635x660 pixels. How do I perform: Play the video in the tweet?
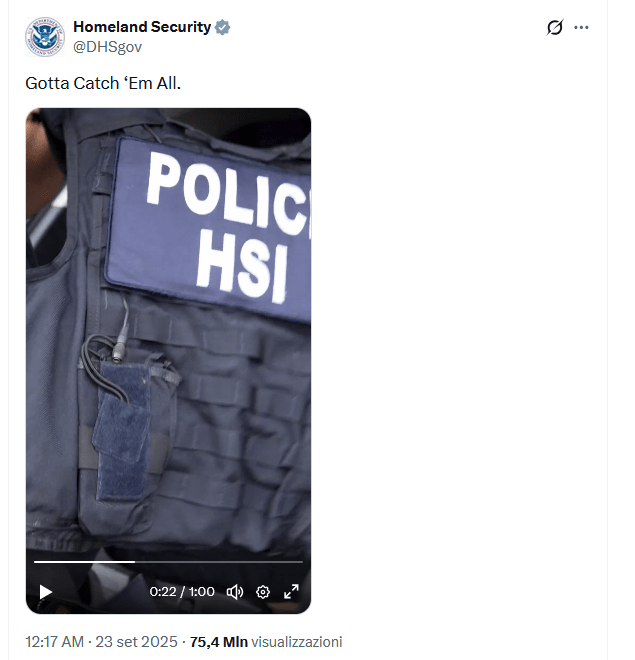point(45,592)
